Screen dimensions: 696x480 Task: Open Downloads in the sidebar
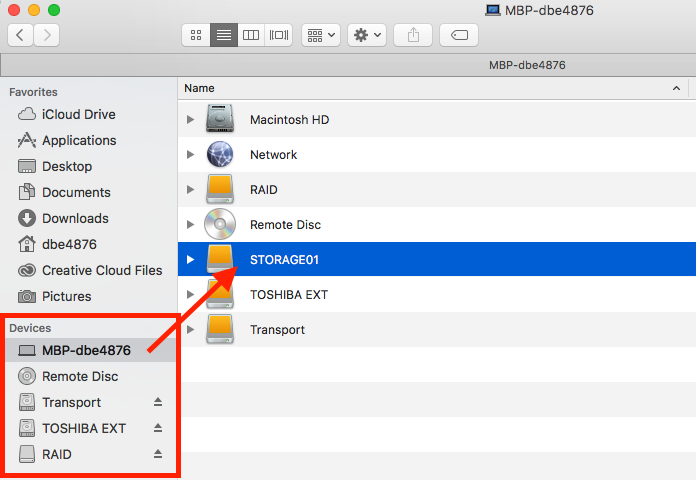75,218
